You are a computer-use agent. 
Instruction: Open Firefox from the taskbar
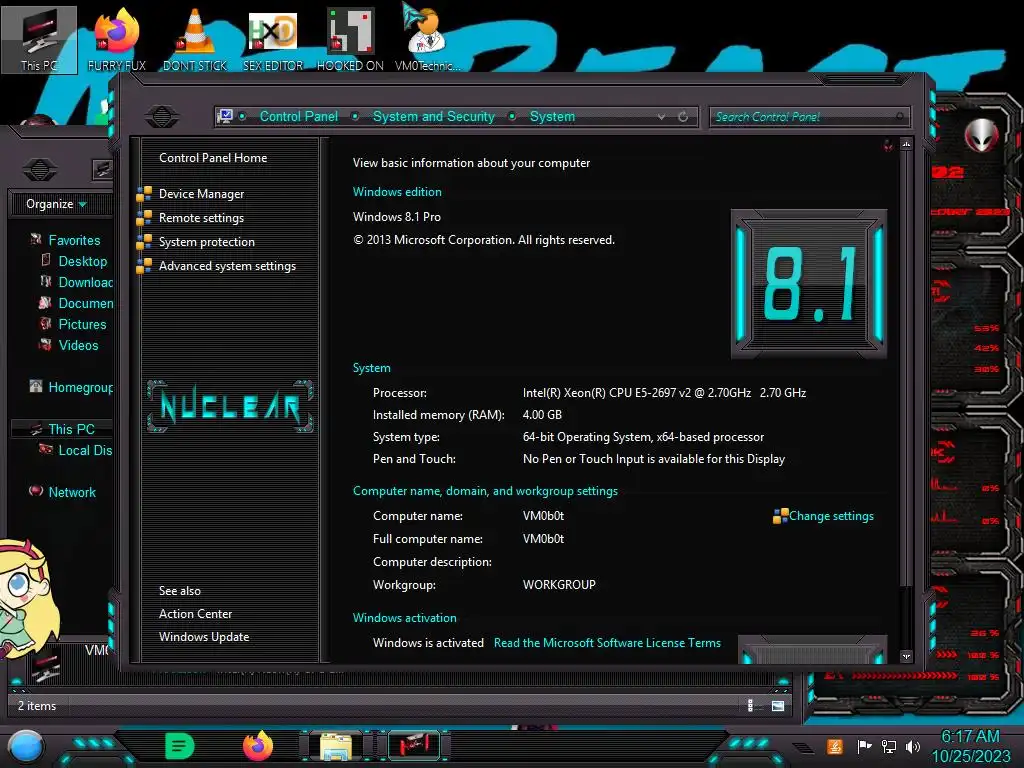[x=258, y=746]
